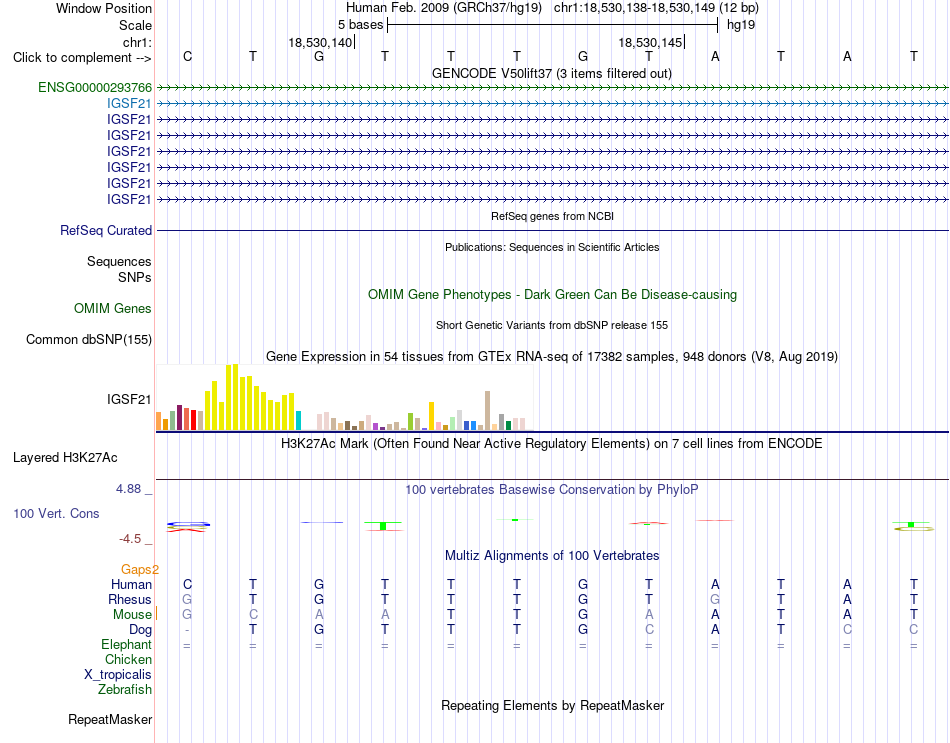Click the 'Click to complement -->' label
The image size is (950, 743).
tap(82, 58)
